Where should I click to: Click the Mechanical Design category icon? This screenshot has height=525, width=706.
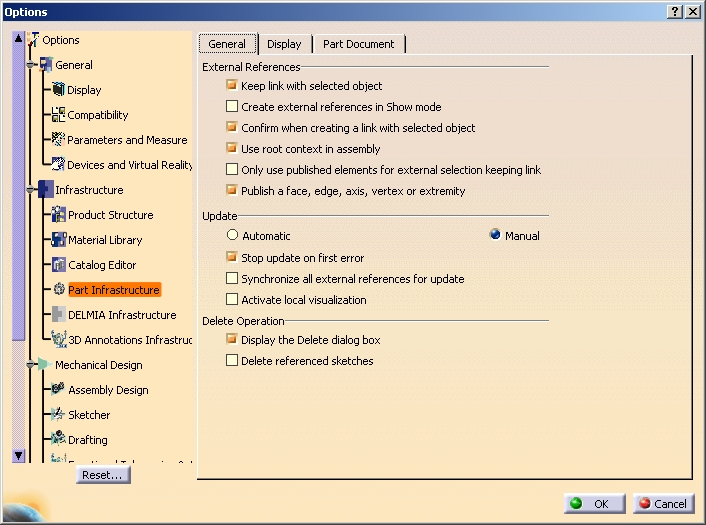44,364
